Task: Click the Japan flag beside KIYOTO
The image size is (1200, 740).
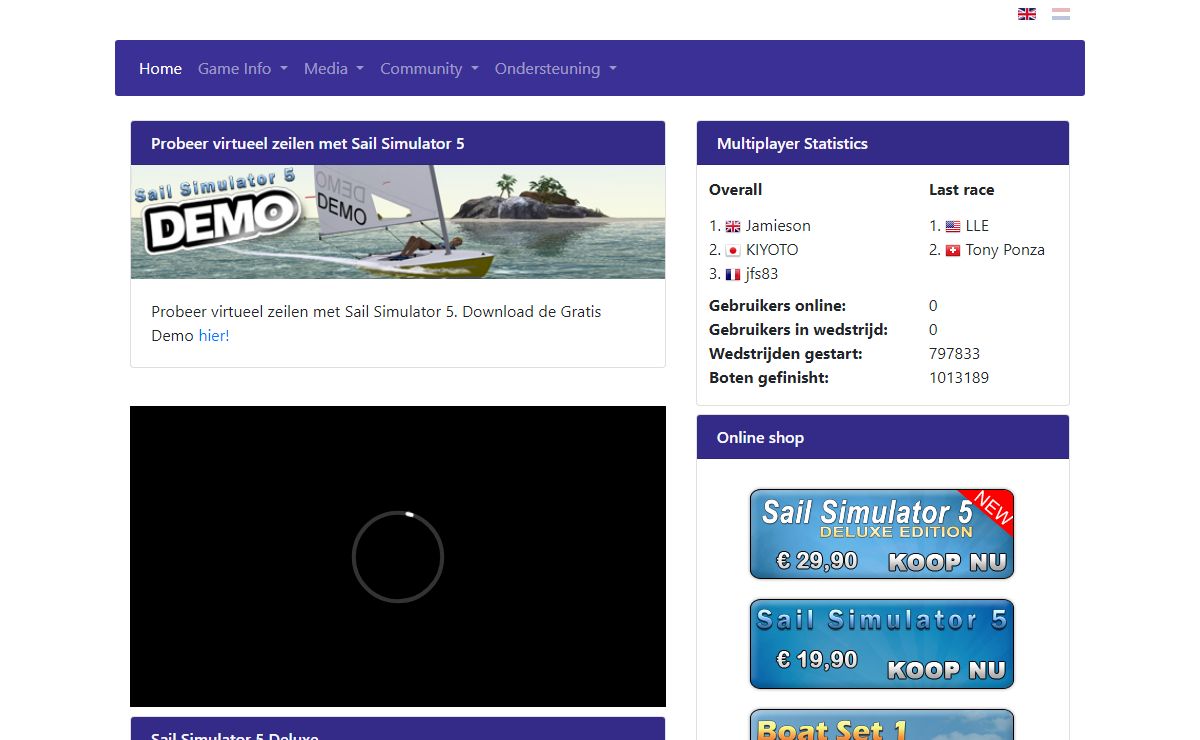Action: click(x=733, y=251)
